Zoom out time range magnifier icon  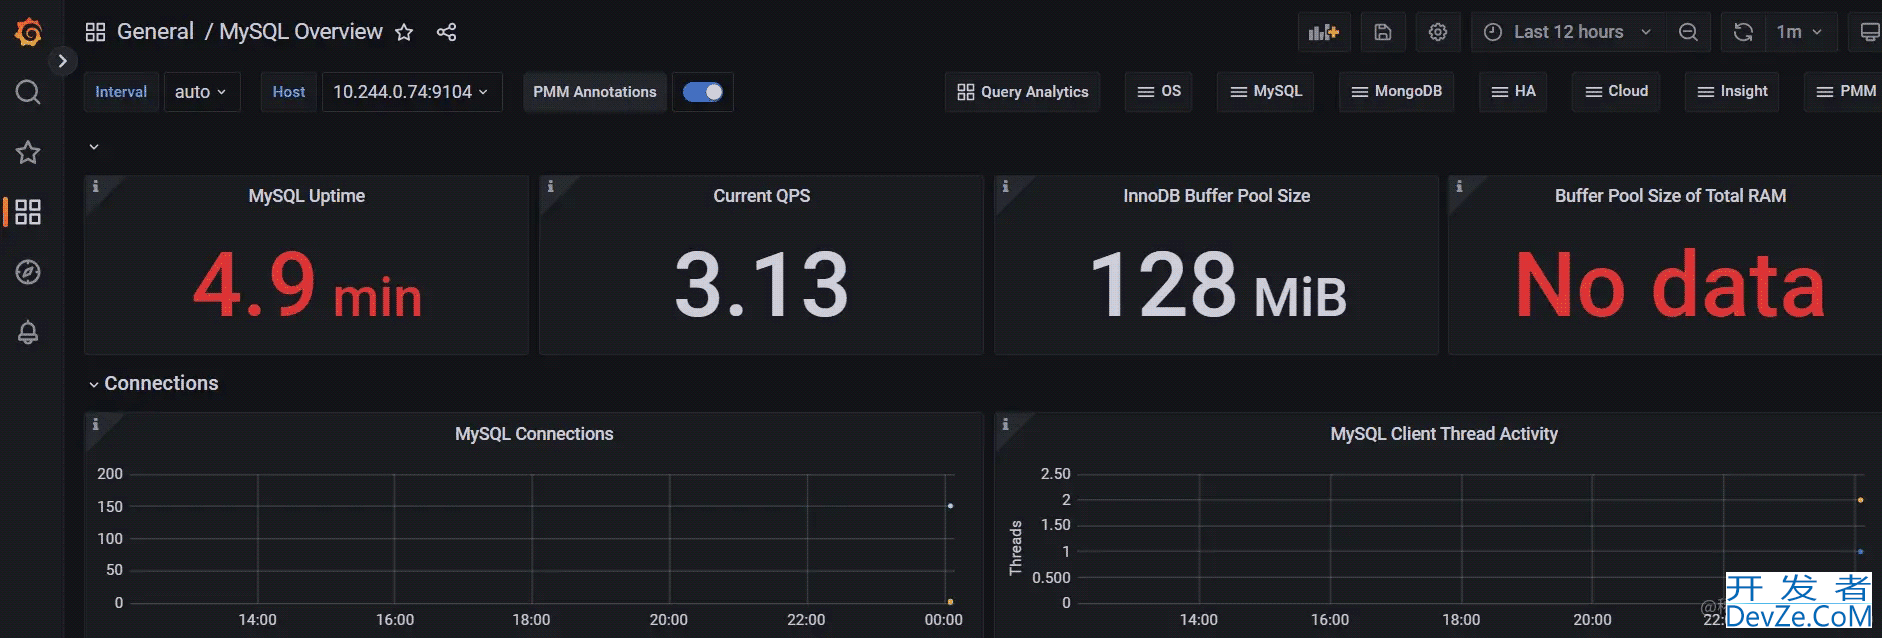point(1688,32)
